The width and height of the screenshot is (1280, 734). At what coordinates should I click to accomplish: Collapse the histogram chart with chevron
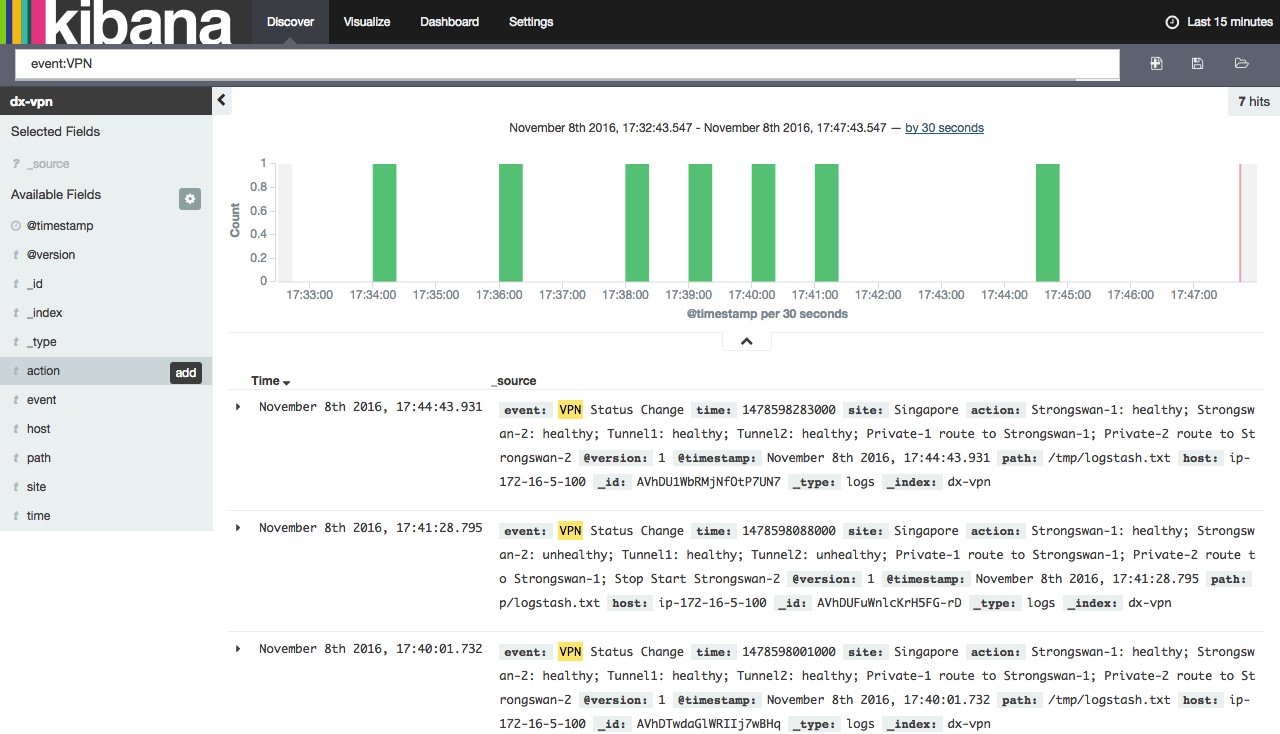point(746,341)
